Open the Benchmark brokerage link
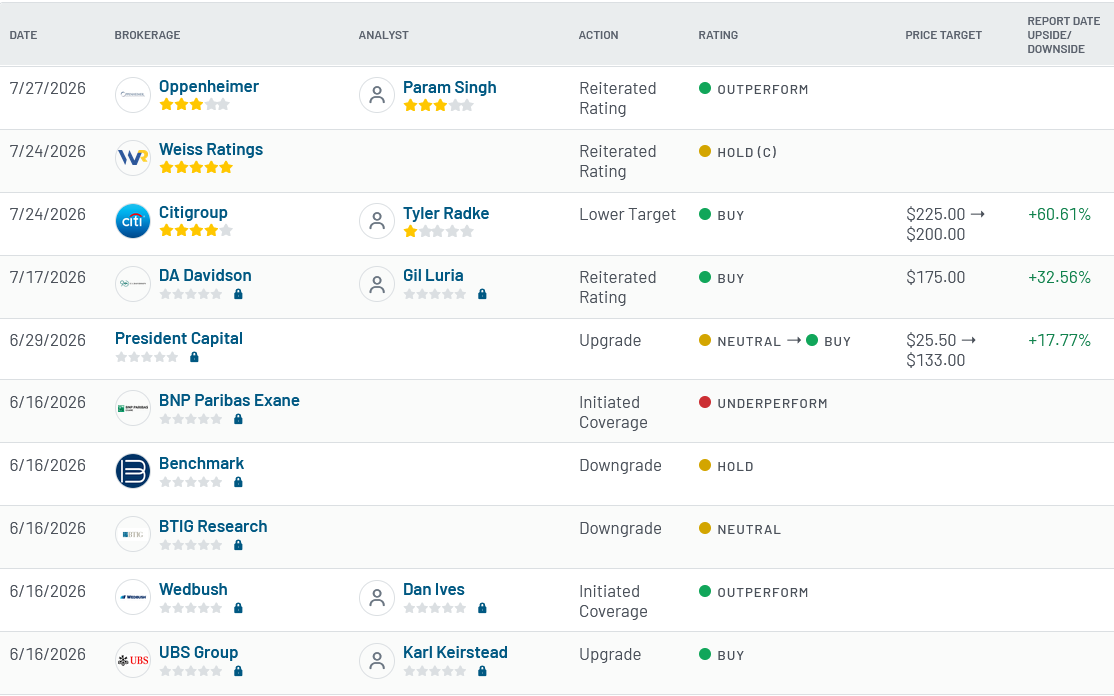This screenshot has height=696, width=1114. pos(202,464)
